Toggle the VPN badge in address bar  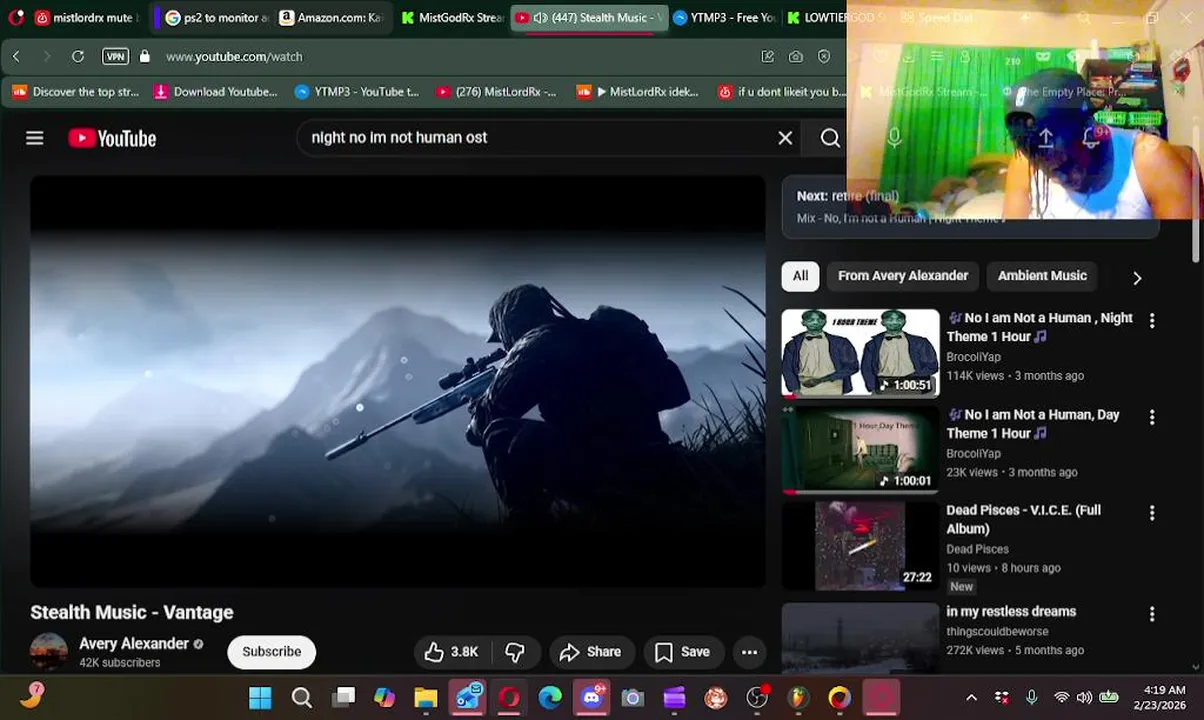(x=115, y=57)
